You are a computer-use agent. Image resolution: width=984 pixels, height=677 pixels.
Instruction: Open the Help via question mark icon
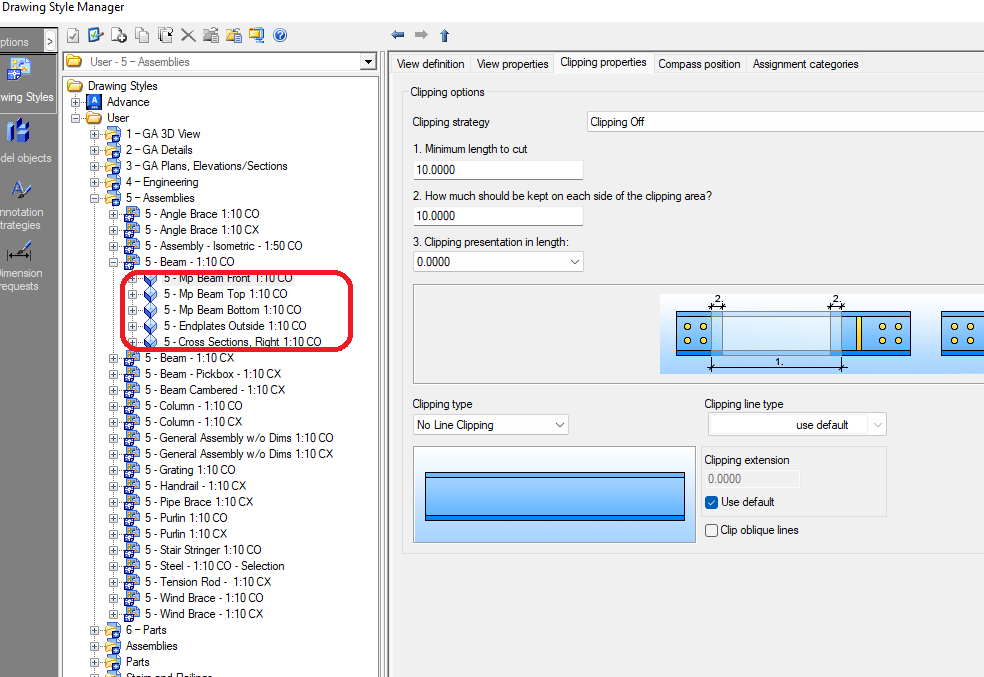pyautogui.click(x=280, y=35)
